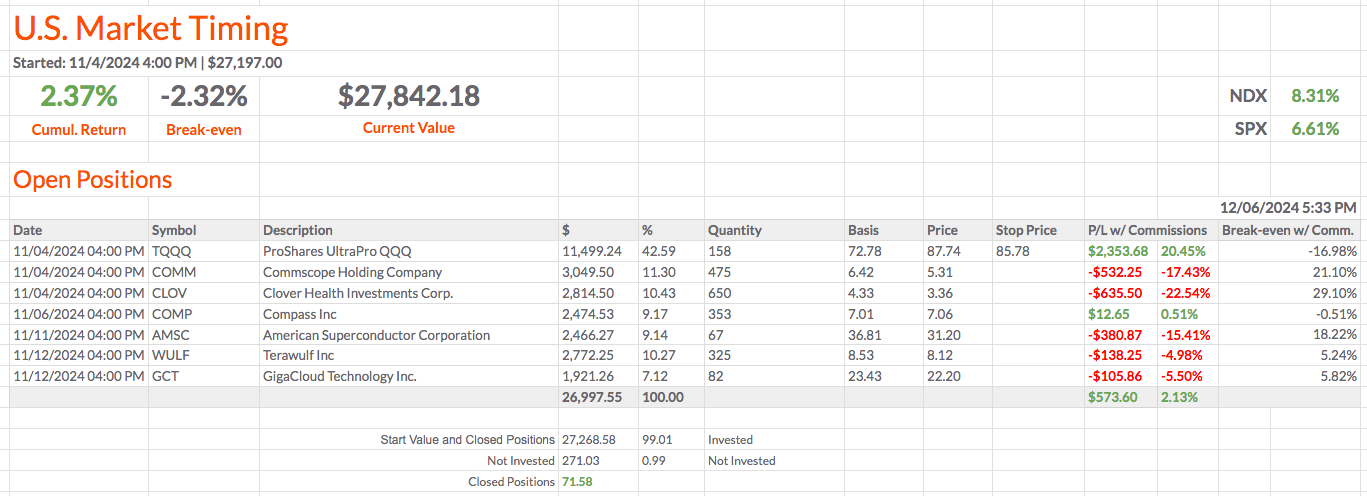This screenshot has width=1367, height=496.
Task: Click the Commscope Holding Company description cell
Action: point(352,272)
